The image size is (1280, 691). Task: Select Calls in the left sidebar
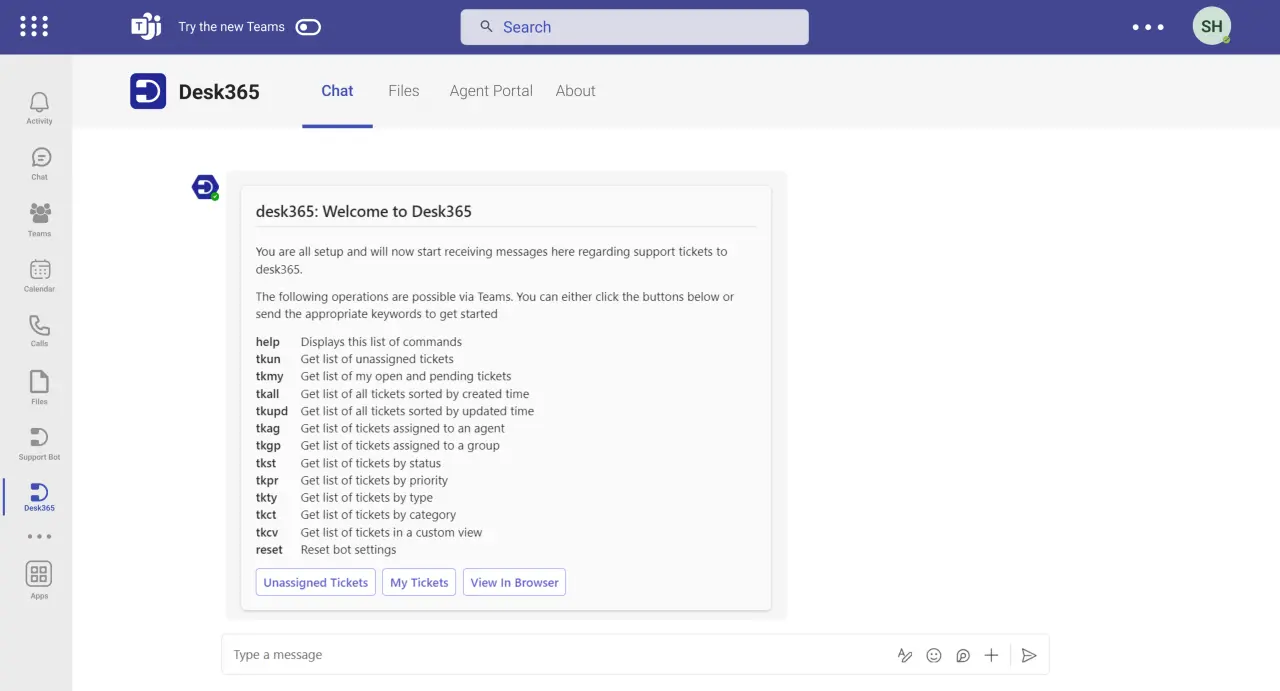pyautogui.click(x=38, y=330)
